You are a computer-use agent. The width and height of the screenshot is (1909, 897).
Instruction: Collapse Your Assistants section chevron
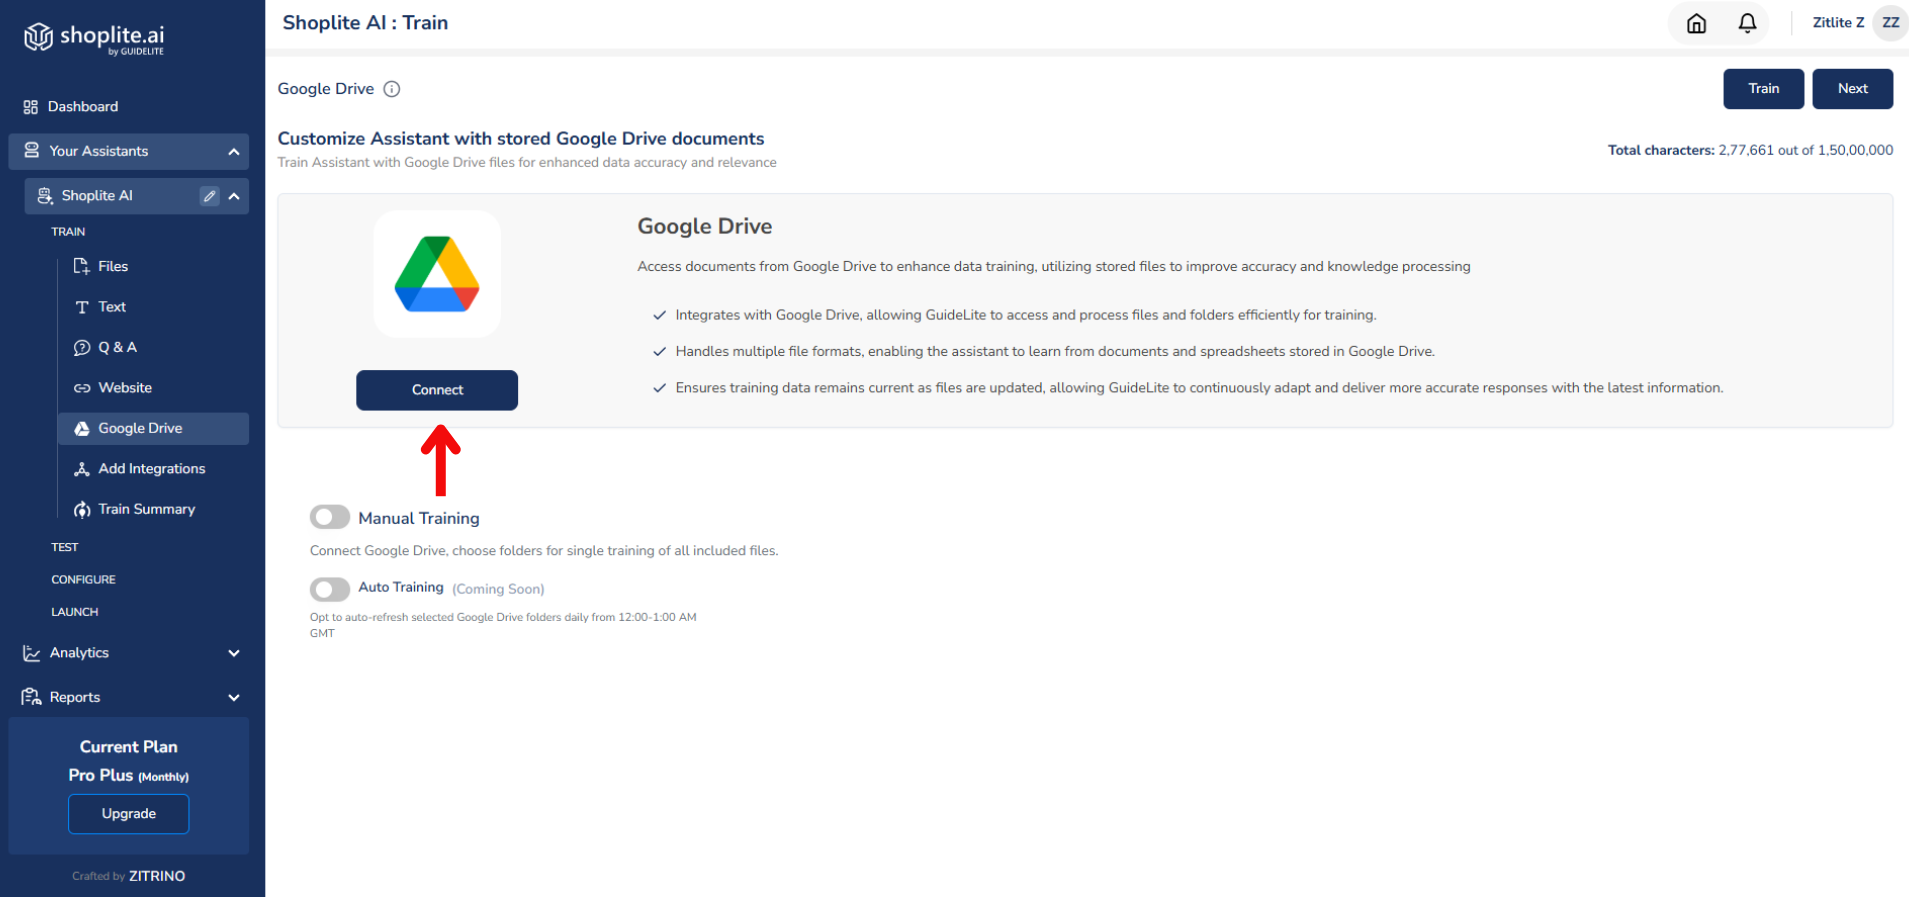click(x=234, y=152)
